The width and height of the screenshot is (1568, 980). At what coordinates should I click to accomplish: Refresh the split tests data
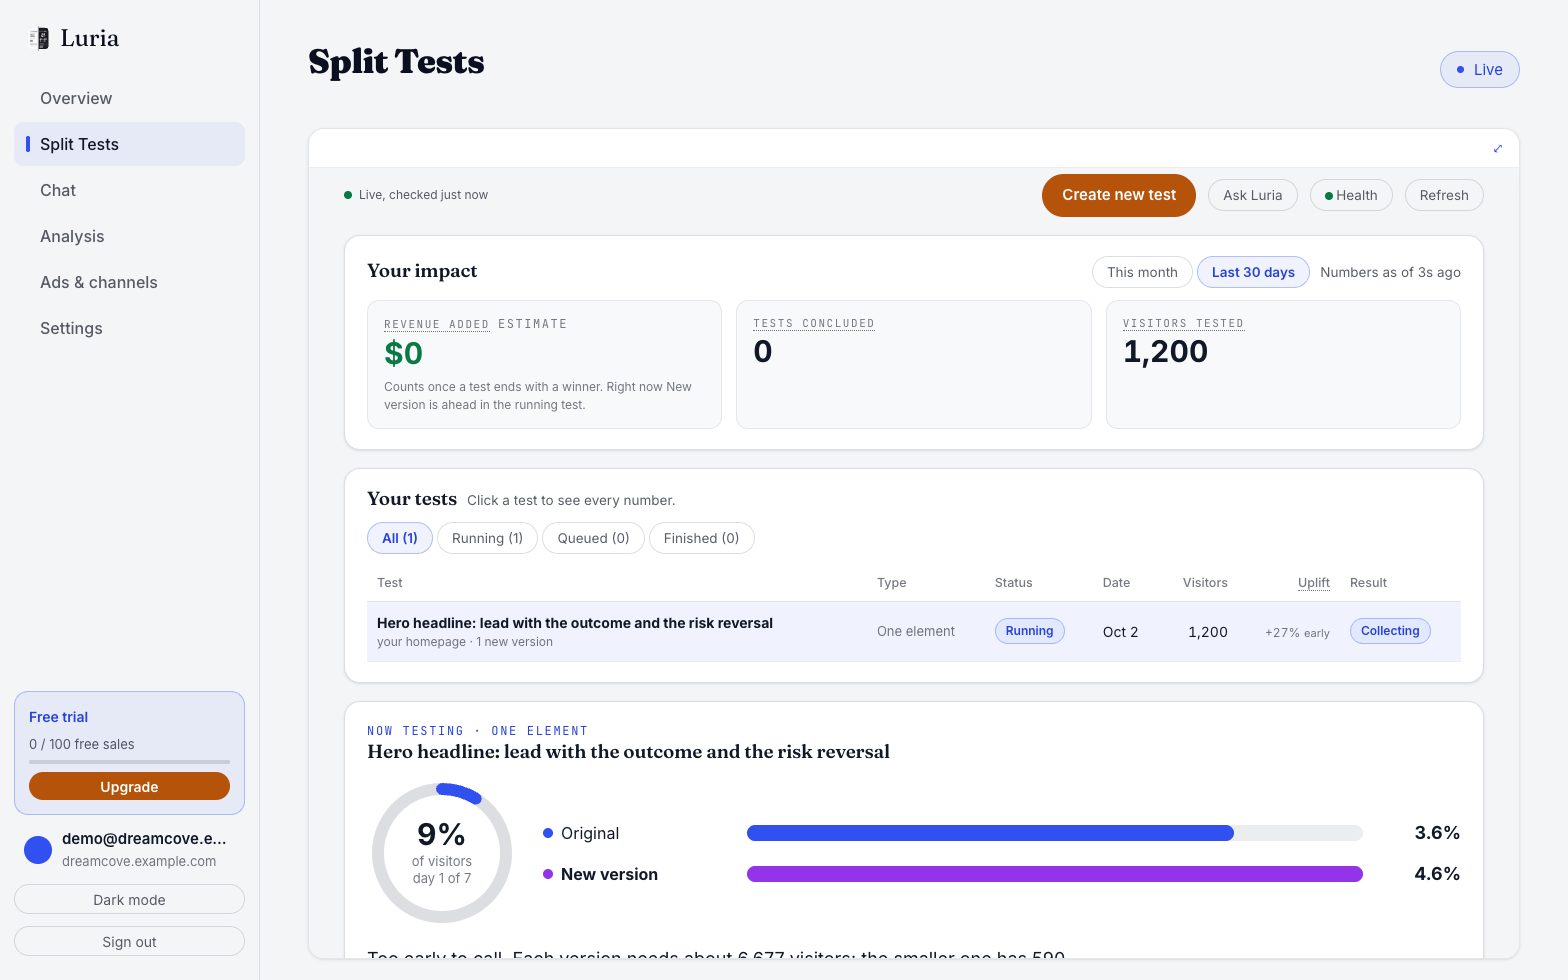pos(1444,195)
